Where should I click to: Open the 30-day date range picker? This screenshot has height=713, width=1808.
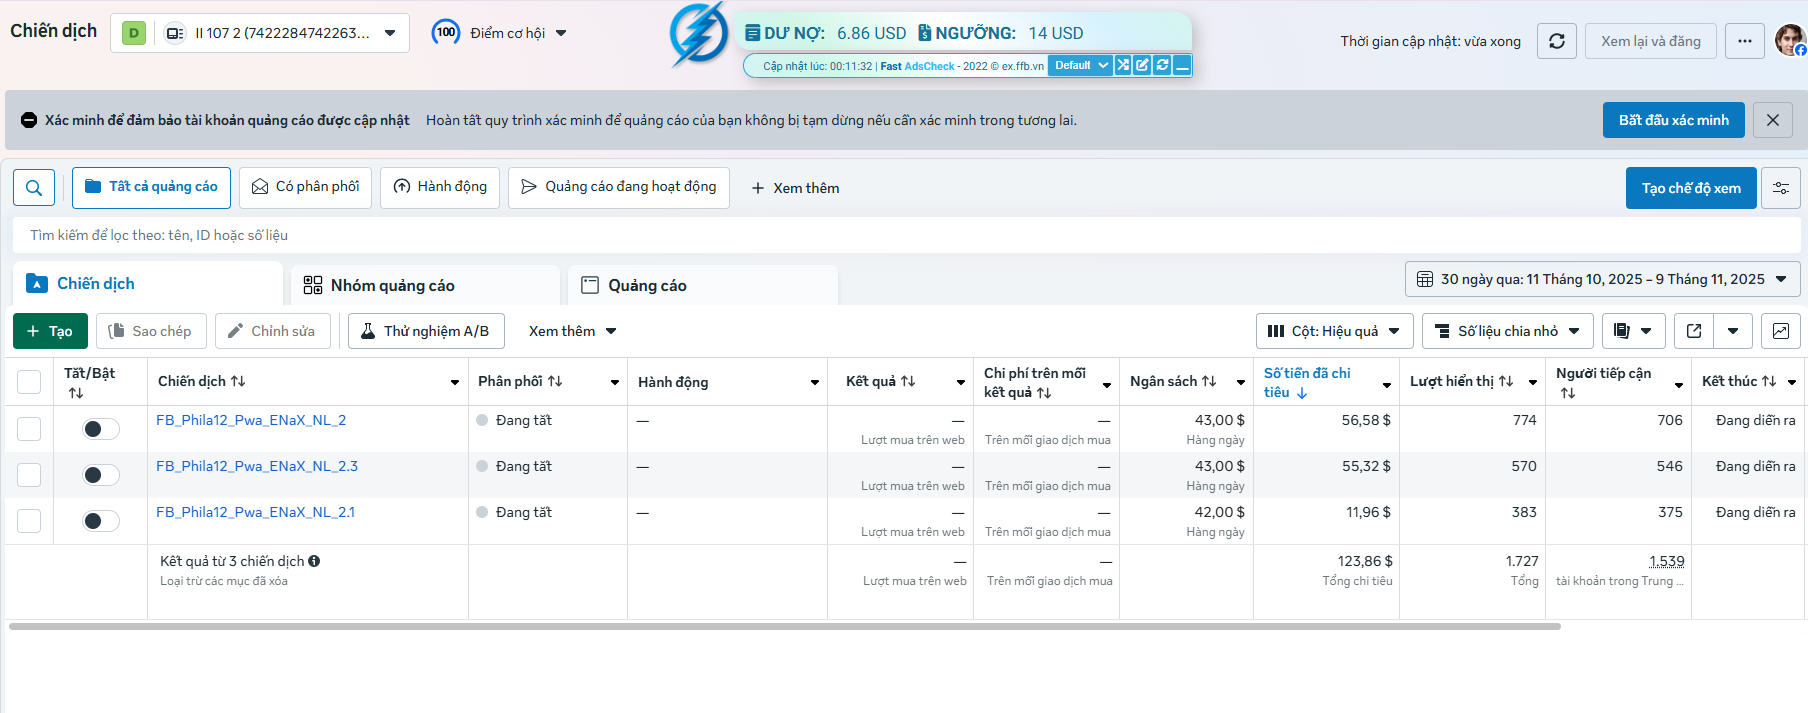click(x=1603, y=279)
